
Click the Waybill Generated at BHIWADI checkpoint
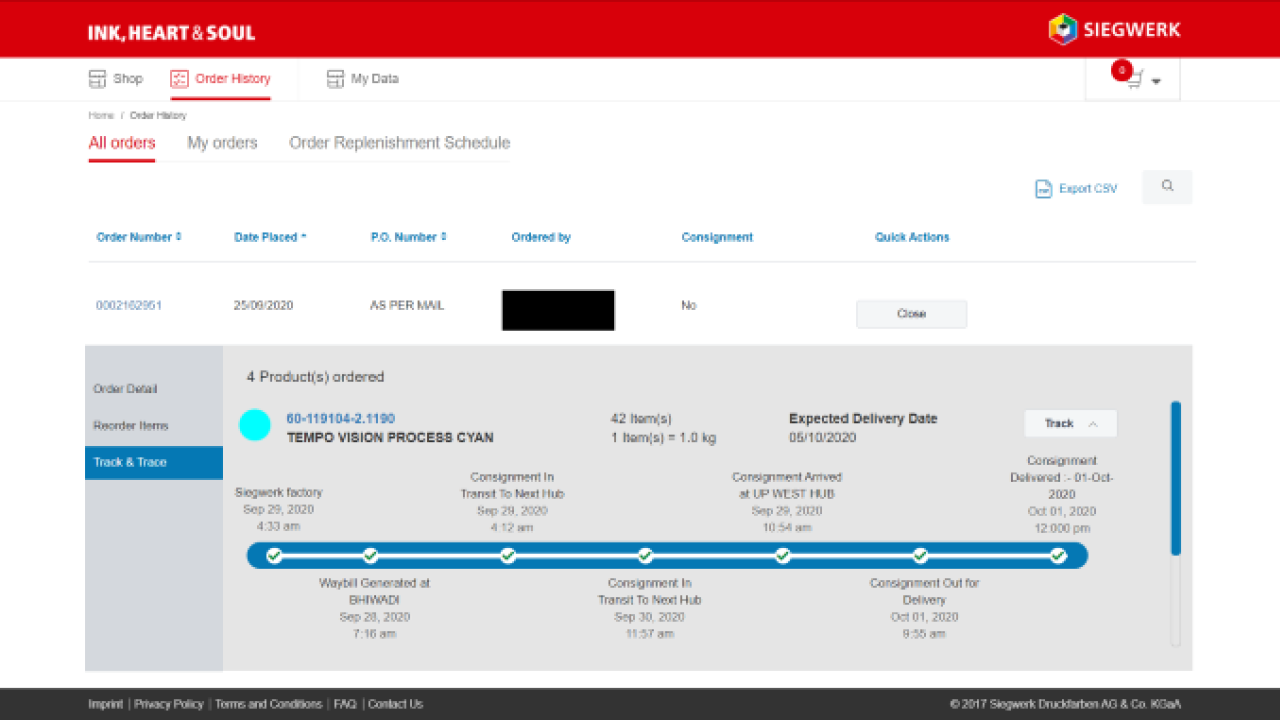coord(370,555)
